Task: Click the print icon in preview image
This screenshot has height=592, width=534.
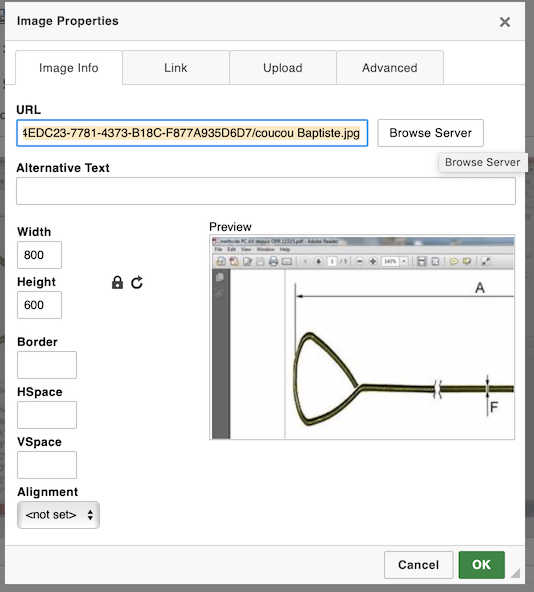Action: (x=273, y=261)
